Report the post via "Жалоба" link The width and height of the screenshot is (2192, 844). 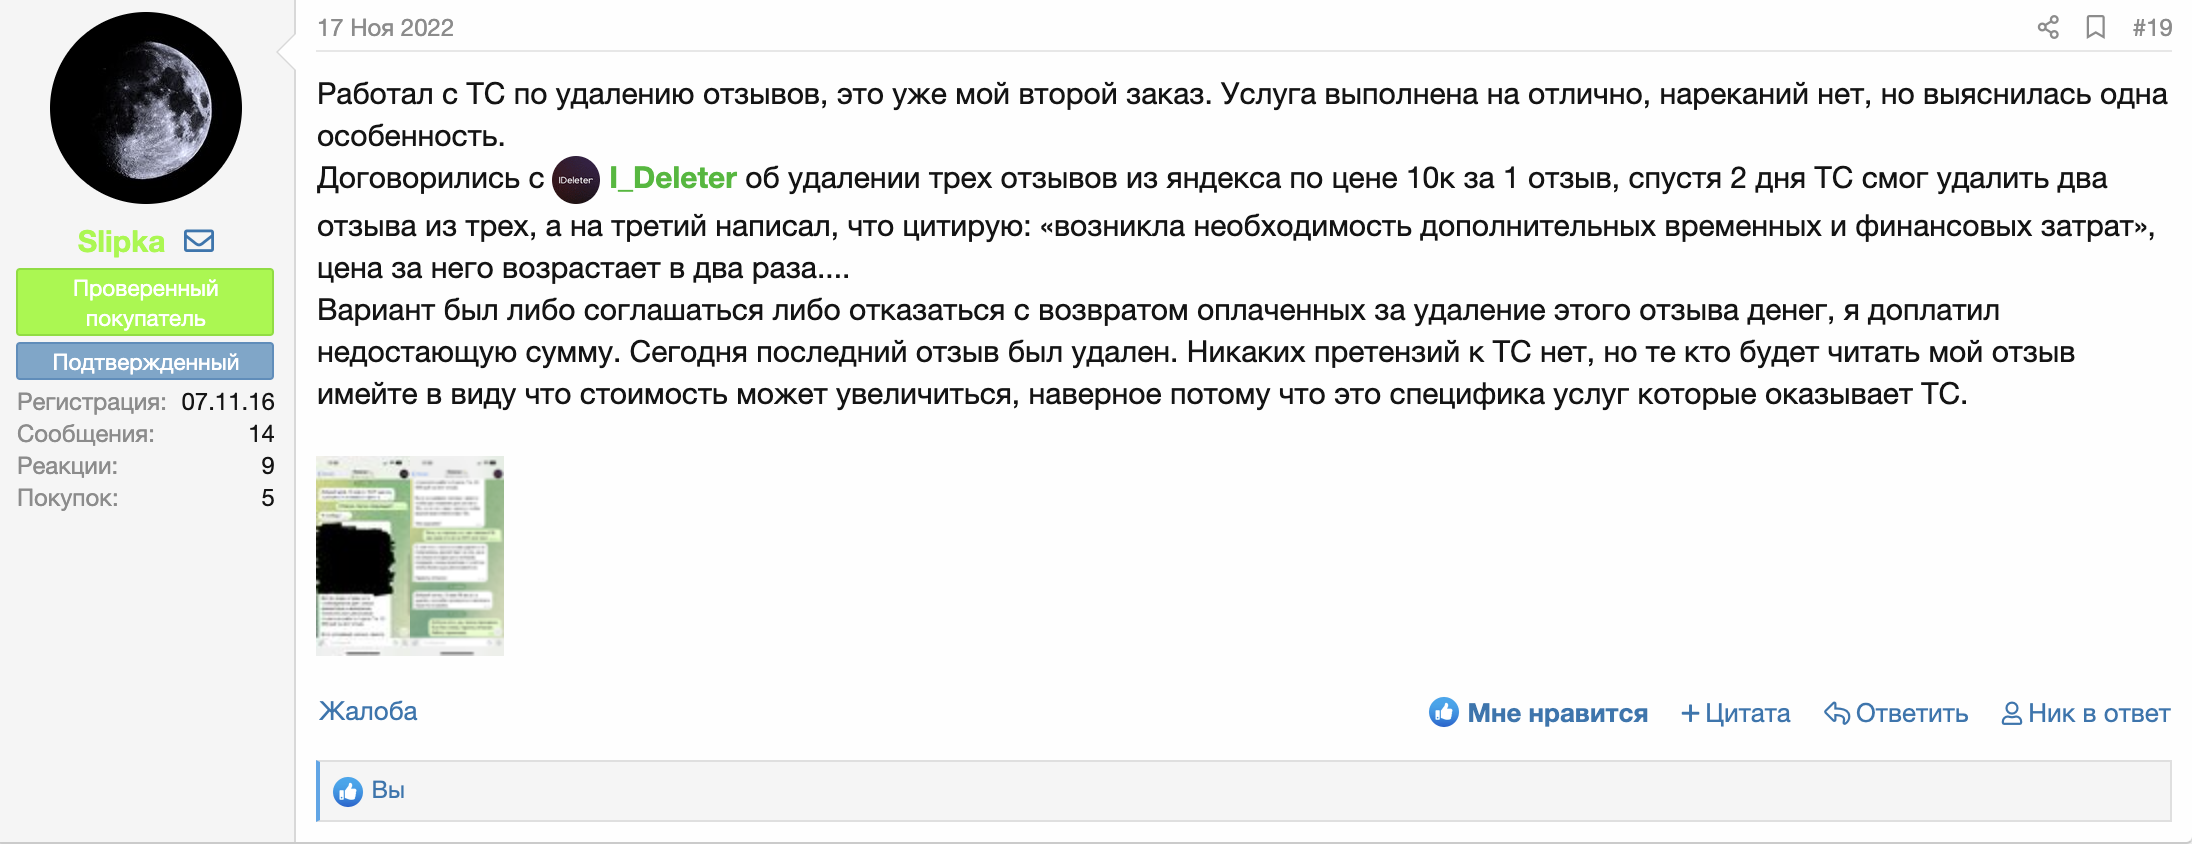tap(368, 711)
